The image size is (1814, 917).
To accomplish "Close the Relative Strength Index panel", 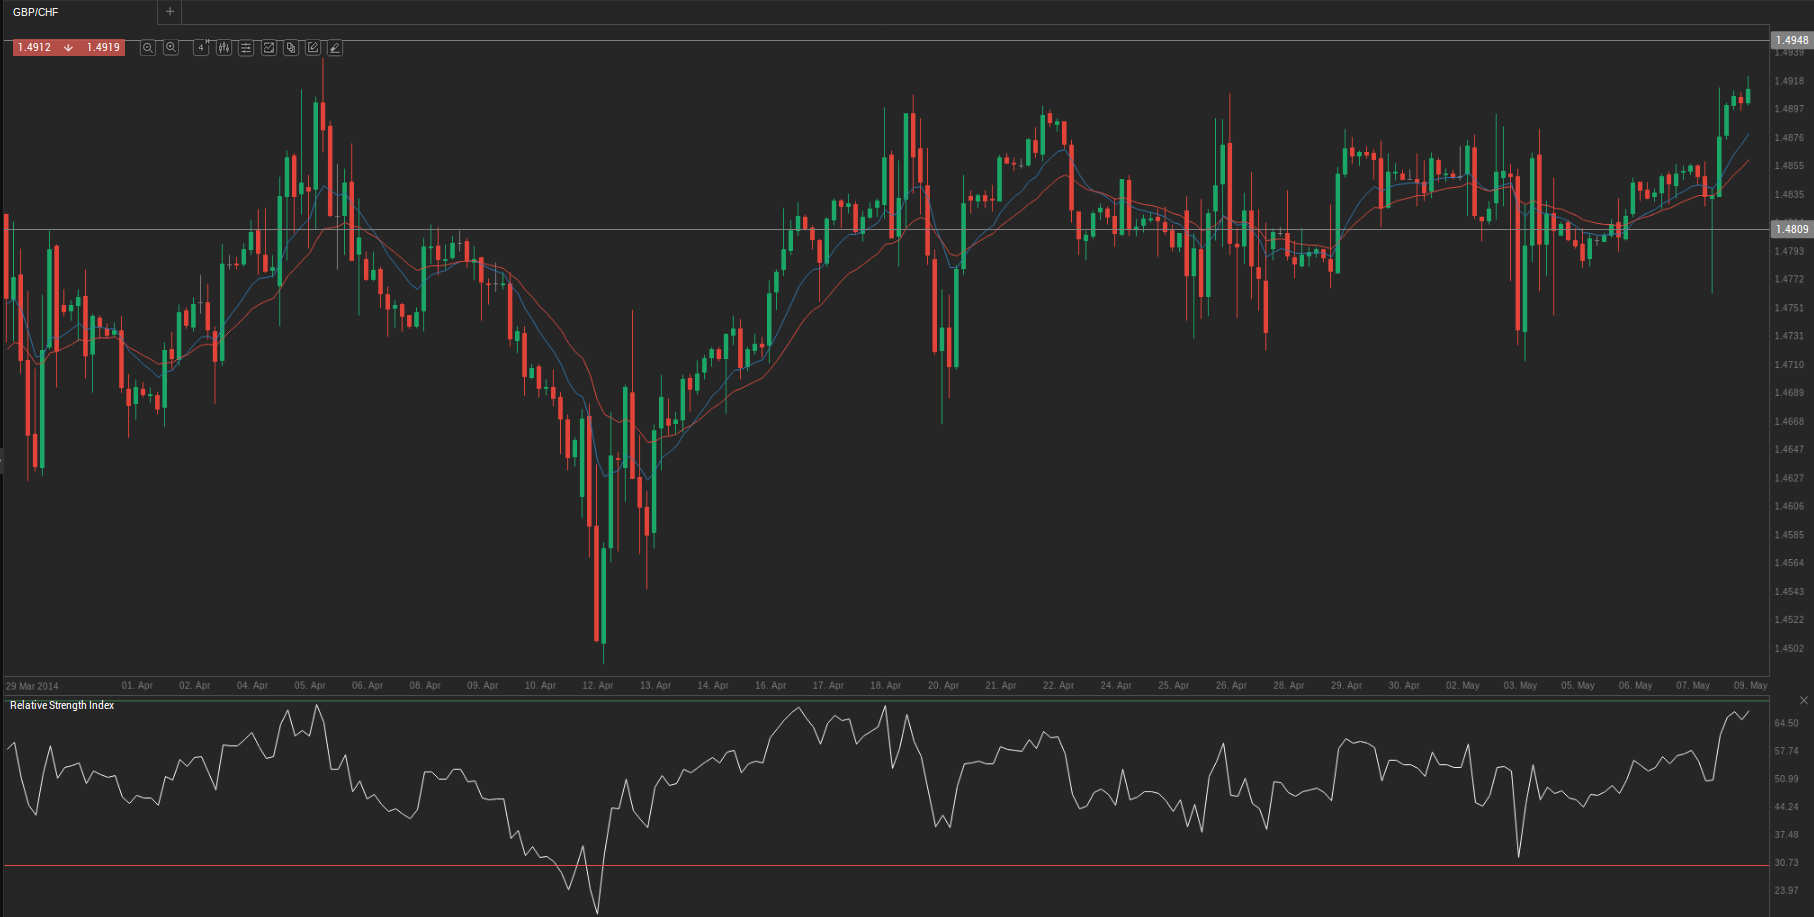I will pos(1804,700).
